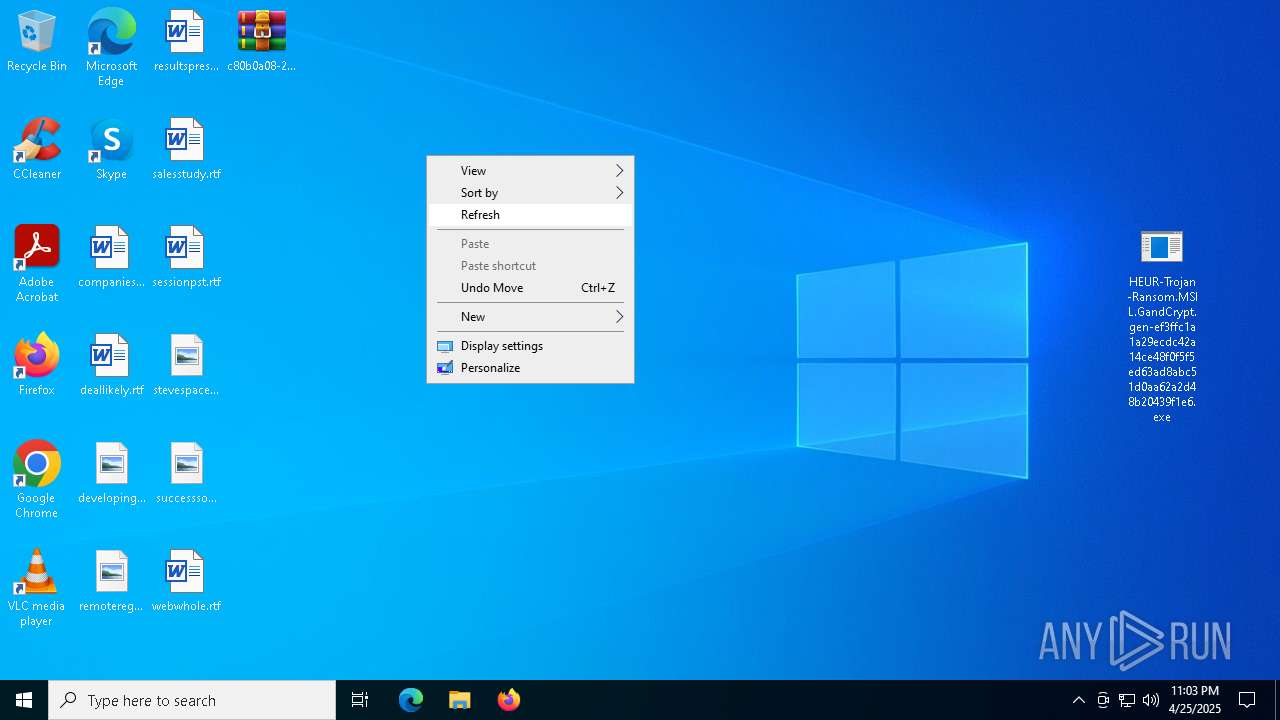Select the resultspres Word document icon
The width and height of the screenshot is (1280, 720).
[x=186, y=42]
